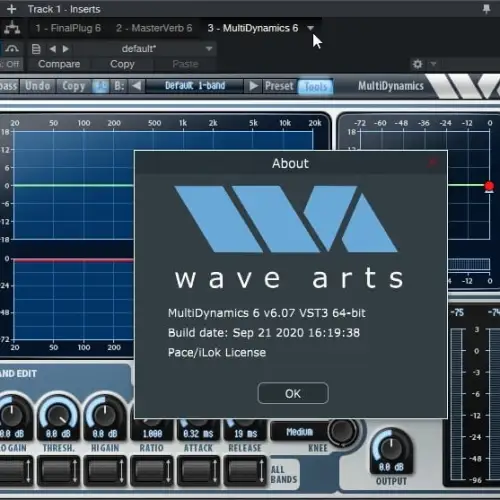The width and height of the screenshot is (500, 500).
Task: Click the HI GAIN 0.0 dB value field
Action: [105, 434]
